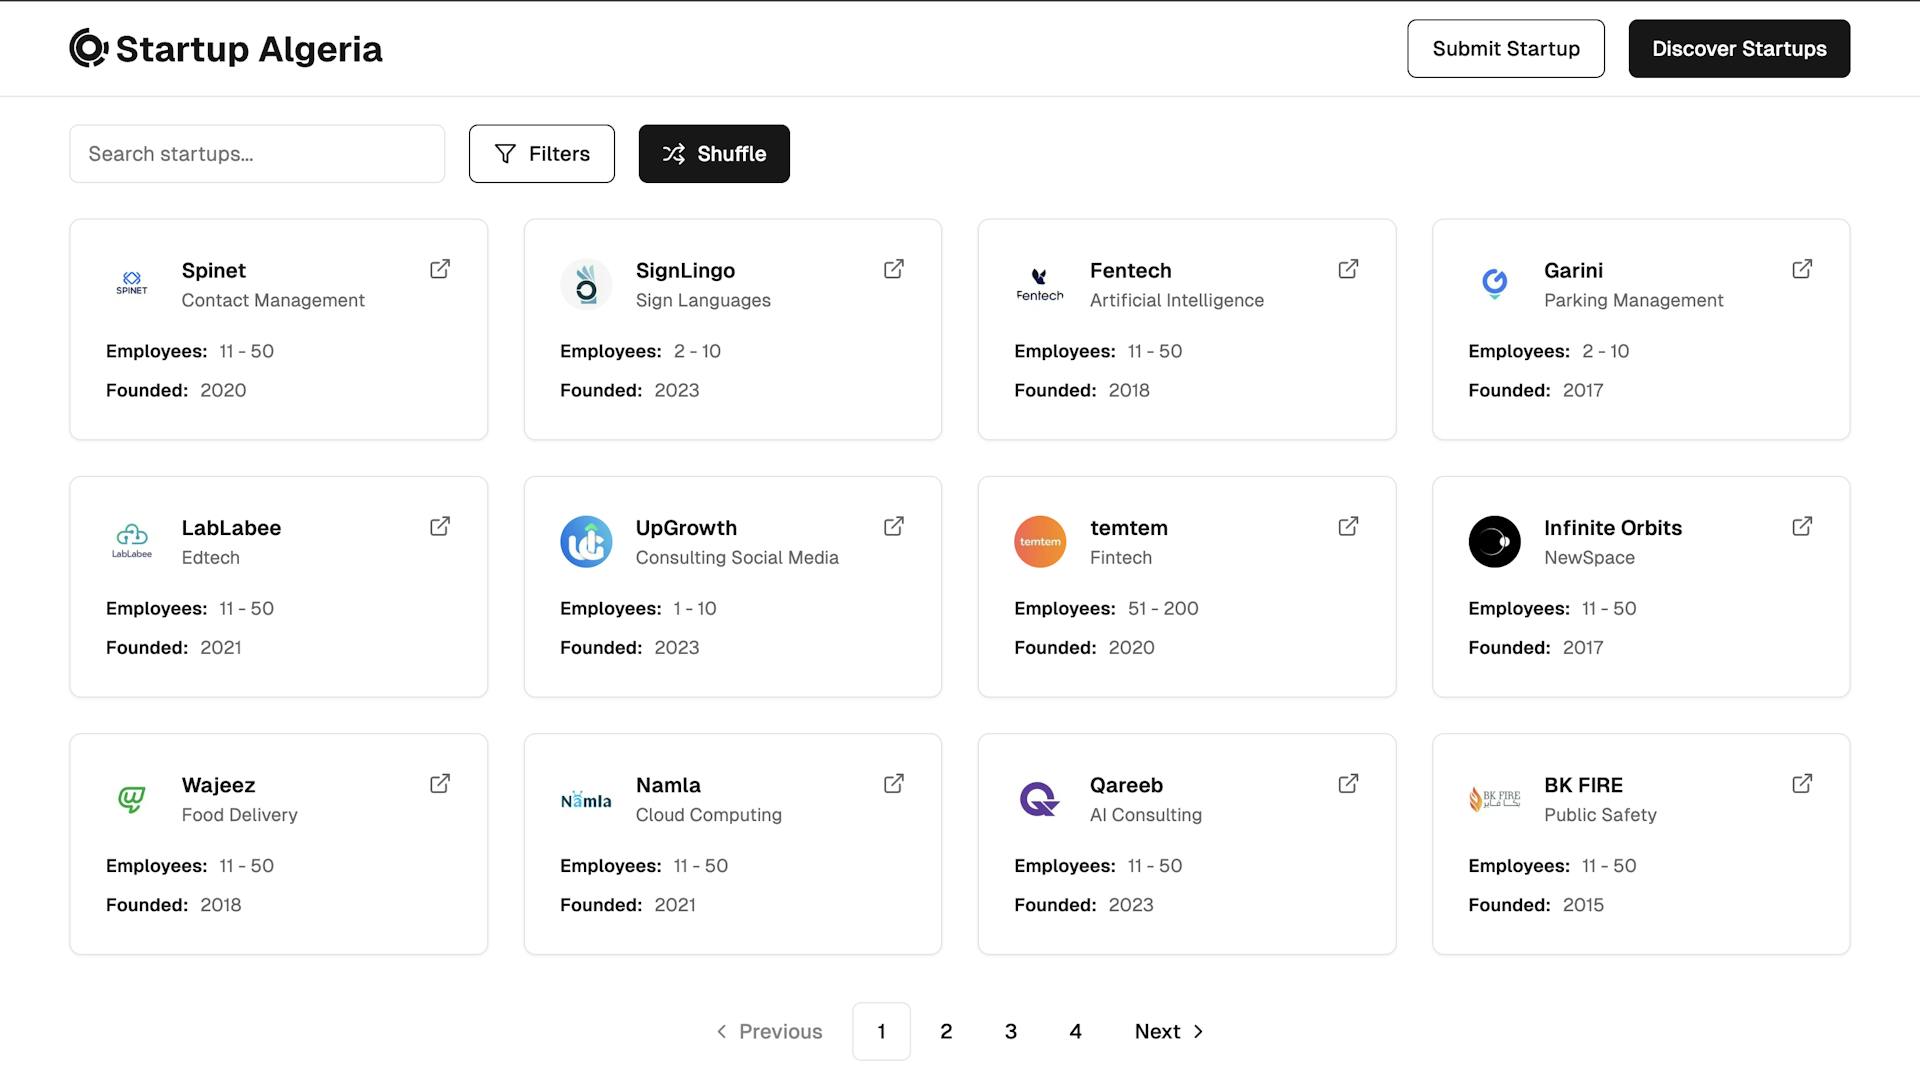1920x1087 pixels.
Task: Click the SignLingo external link icon
Action: pyautogui.click(x=894, y=269)
